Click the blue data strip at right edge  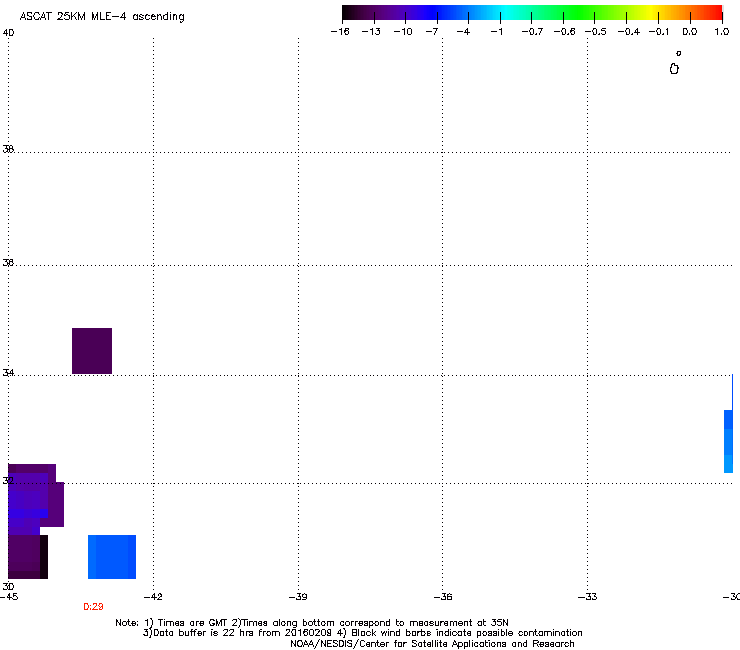(728, 441)
